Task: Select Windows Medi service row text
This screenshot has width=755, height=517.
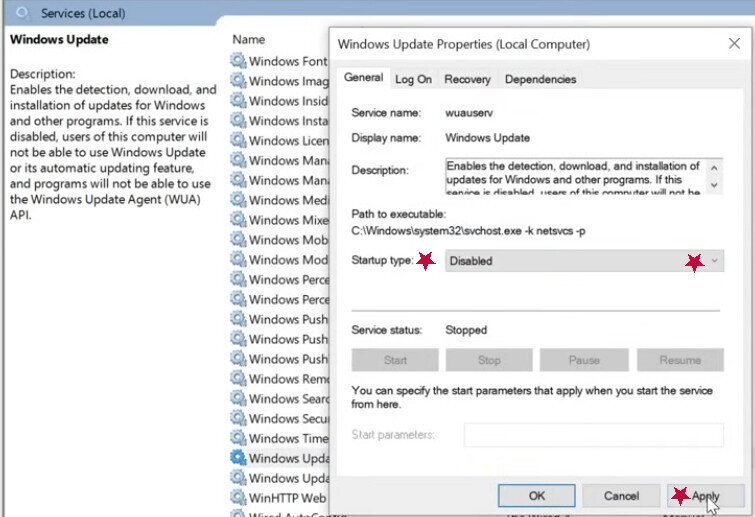Action: (288, 200)
